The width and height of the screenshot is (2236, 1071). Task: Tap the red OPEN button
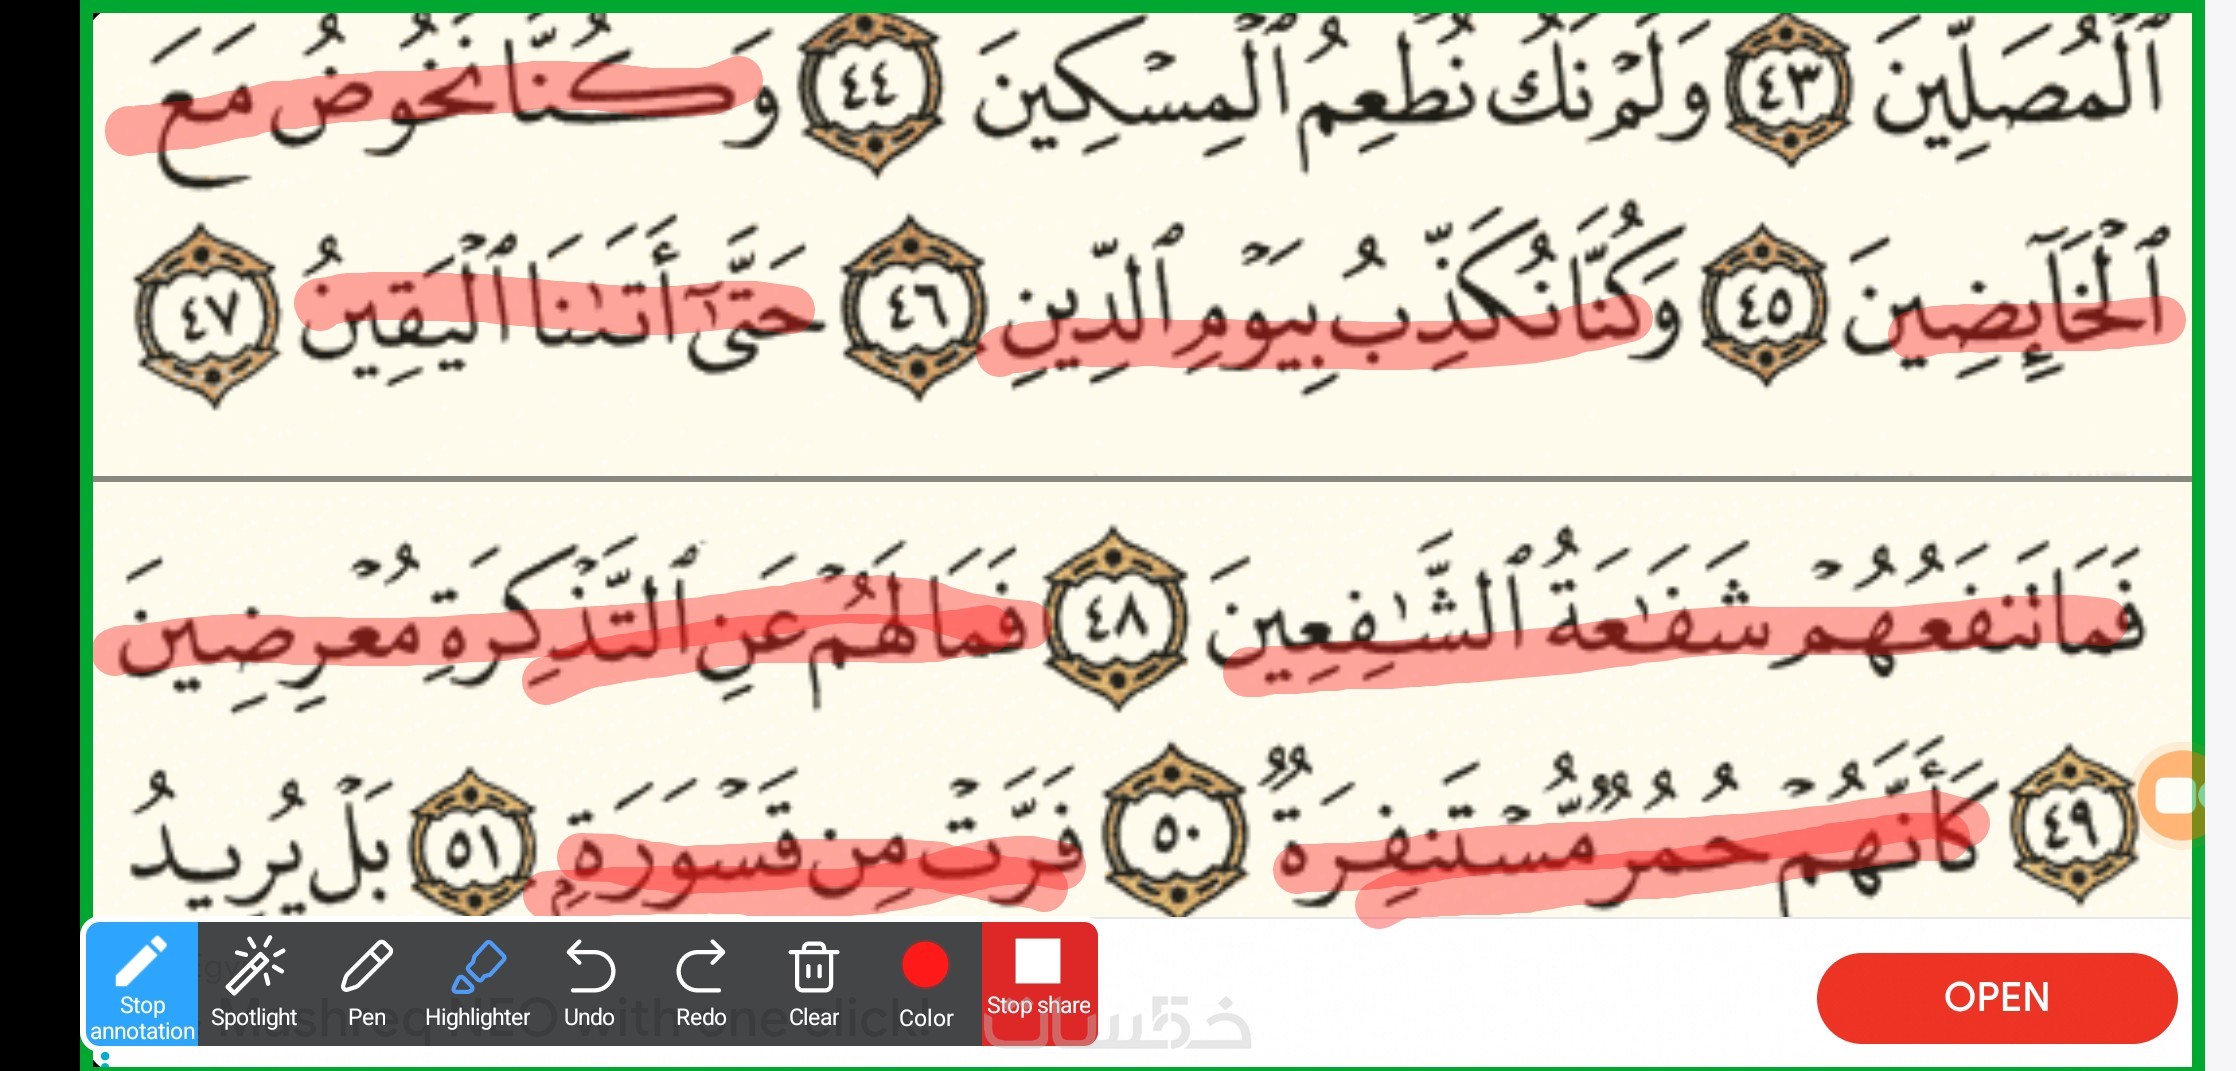[x=1997, y=998]
